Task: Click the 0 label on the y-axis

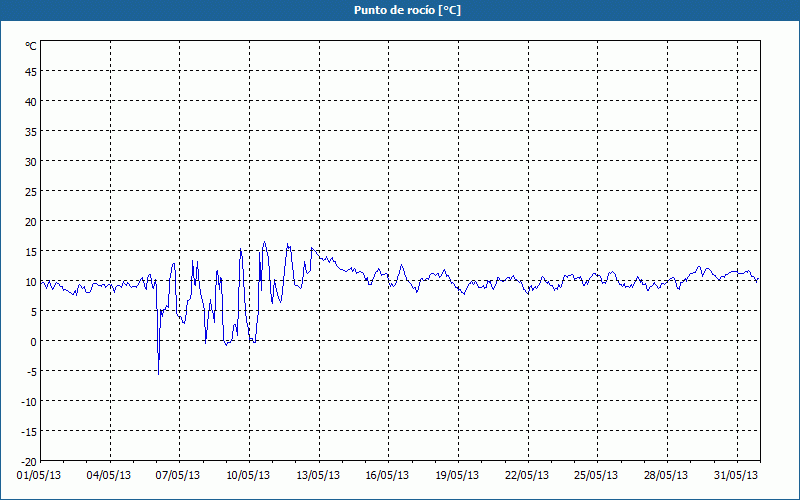Action: (33, 341)
